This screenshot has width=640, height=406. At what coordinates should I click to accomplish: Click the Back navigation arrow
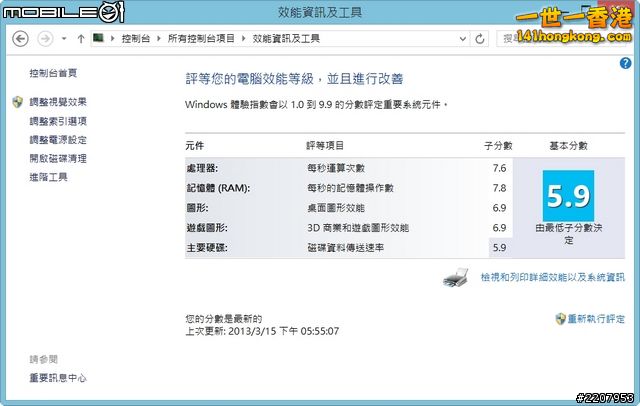point(20,39)
